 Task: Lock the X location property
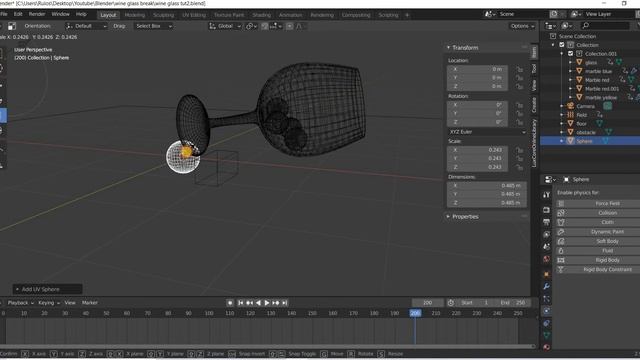(x=519, y=69)
